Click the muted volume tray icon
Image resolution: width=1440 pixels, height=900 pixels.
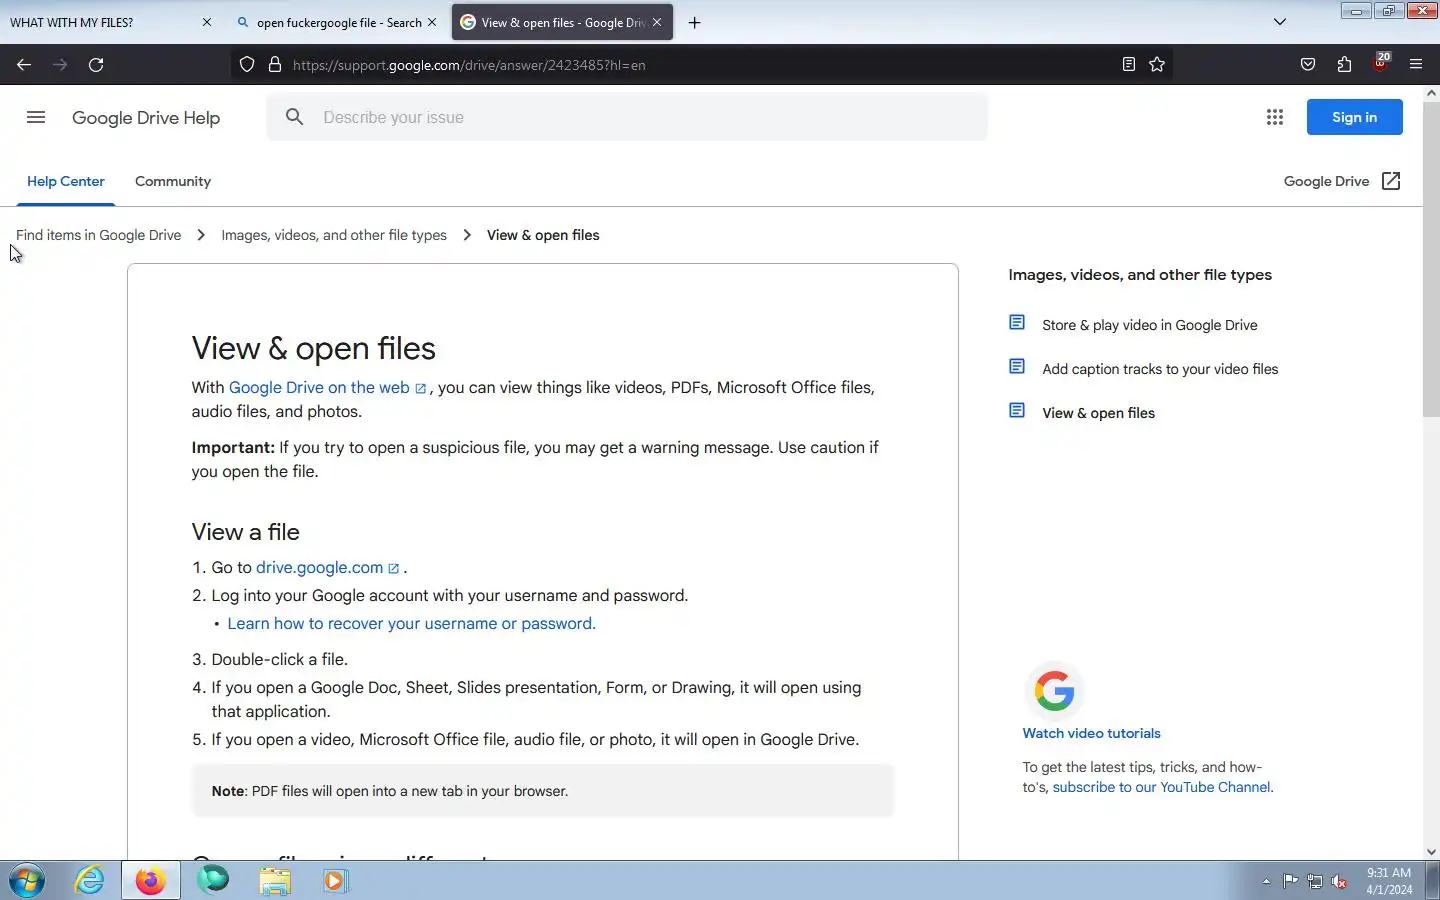click(x=1340, y=882)
